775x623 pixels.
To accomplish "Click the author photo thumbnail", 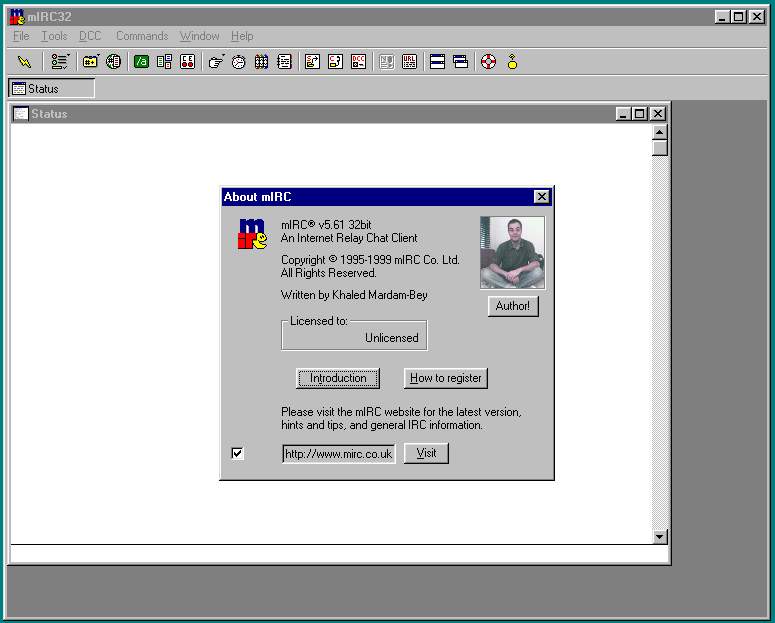I will (513, 253).
